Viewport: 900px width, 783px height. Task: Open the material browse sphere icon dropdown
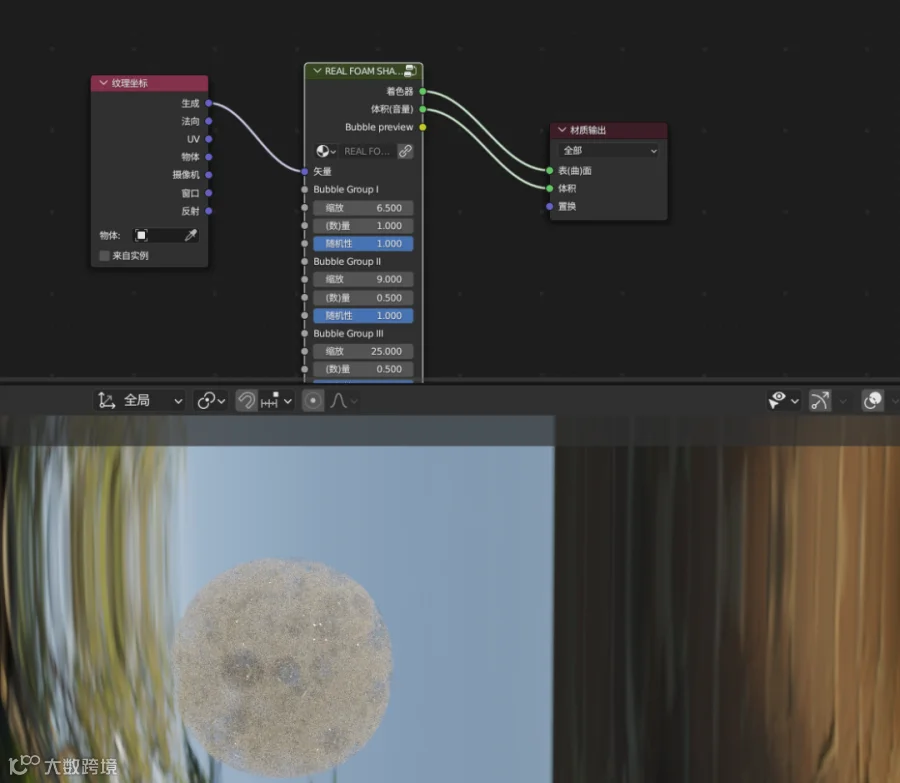pos(325,151)
